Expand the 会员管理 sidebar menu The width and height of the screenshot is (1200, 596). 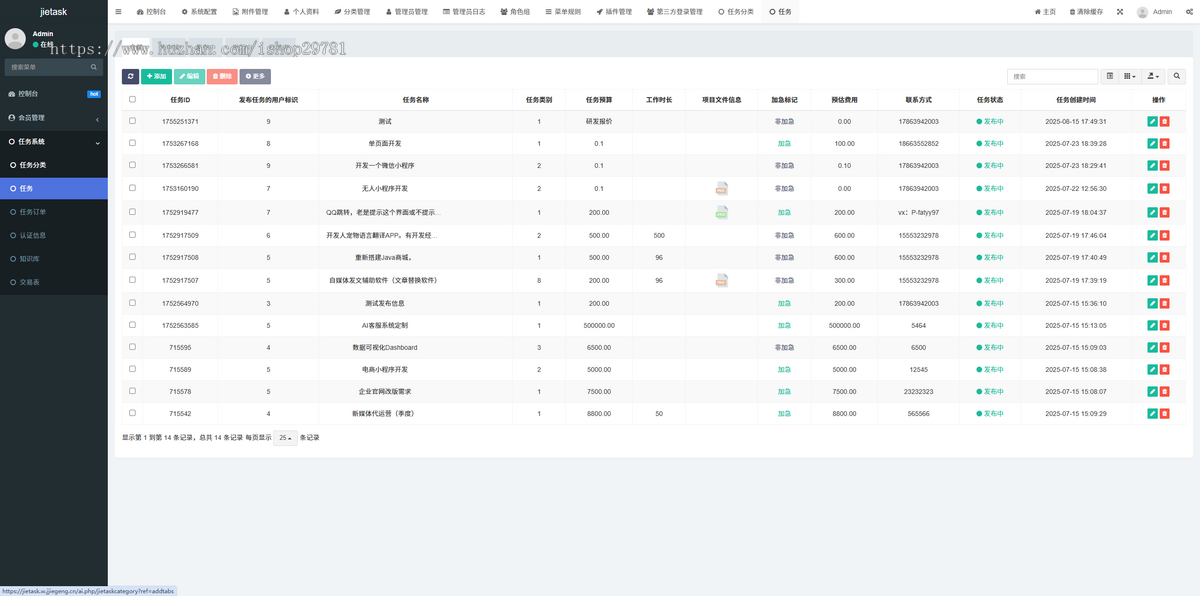(54, 118)
